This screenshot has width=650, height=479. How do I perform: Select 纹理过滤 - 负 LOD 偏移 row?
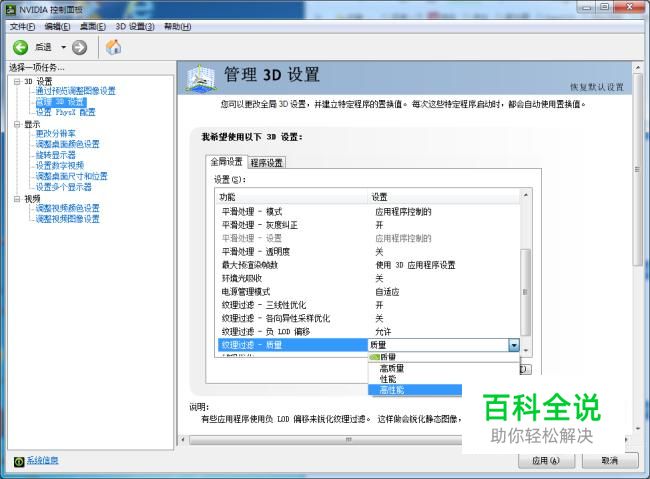(x=369, y=332)
